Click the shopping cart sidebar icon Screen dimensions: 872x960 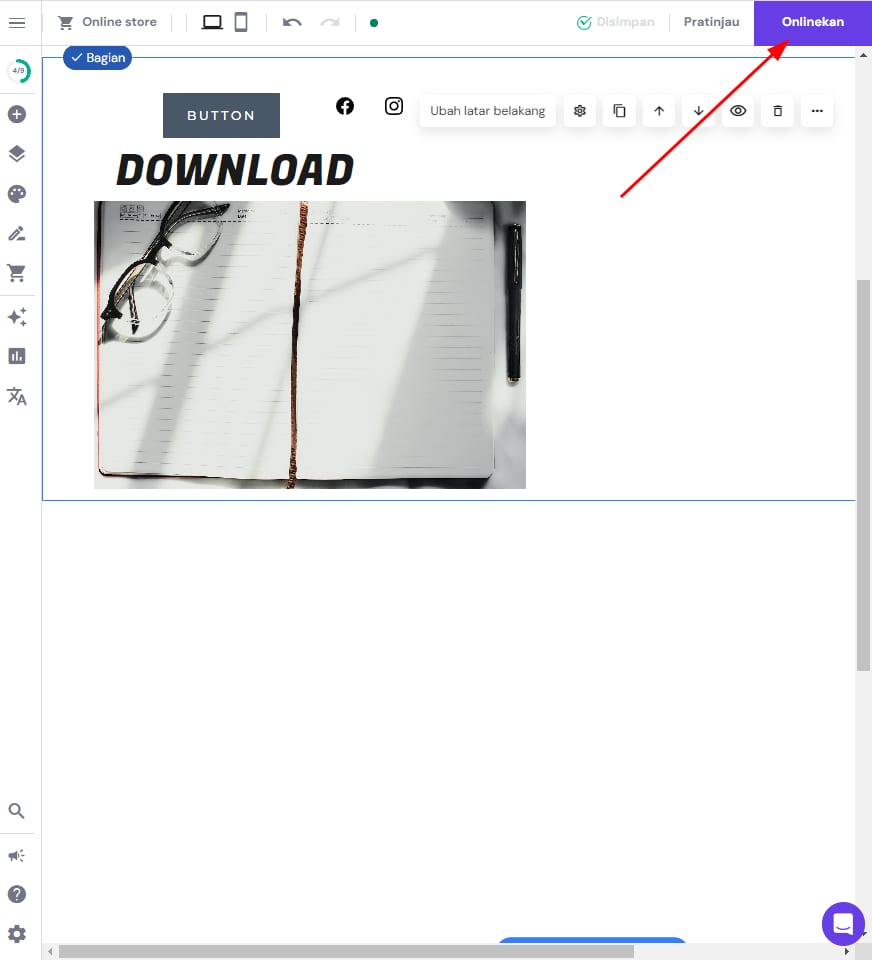click(17, 273)
